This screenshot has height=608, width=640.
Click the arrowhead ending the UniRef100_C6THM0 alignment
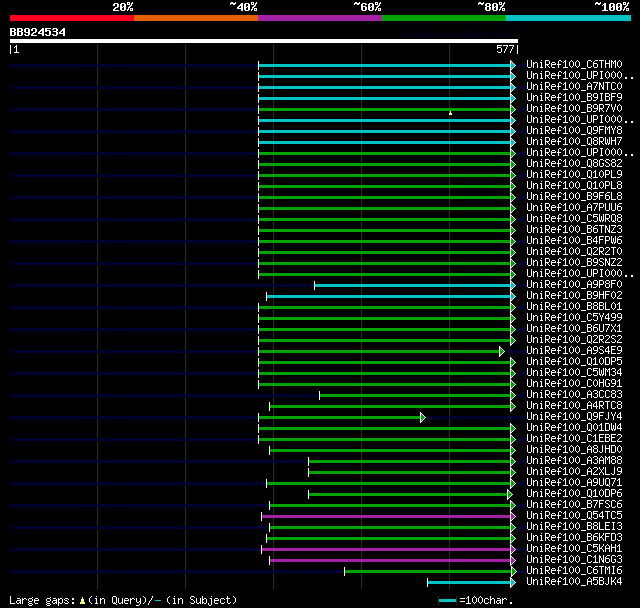coord(513,65)
